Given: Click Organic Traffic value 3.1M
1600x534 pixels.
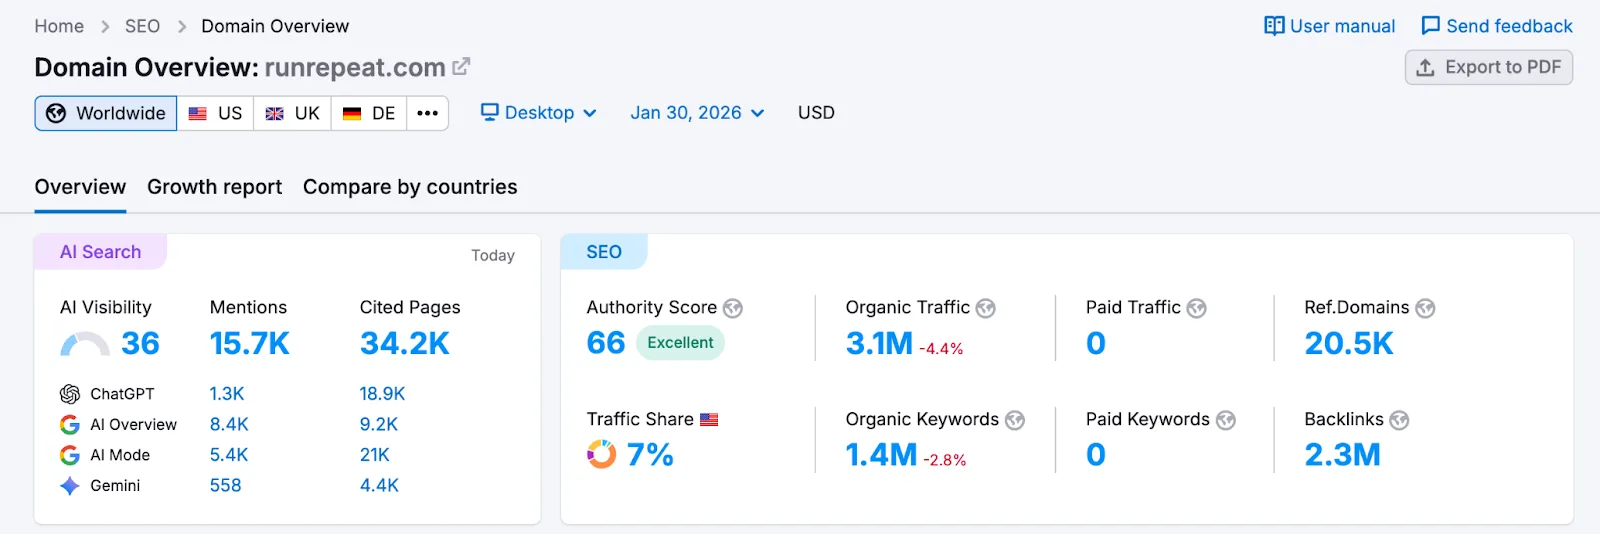Looking at the screenshot, I should 879,344.
